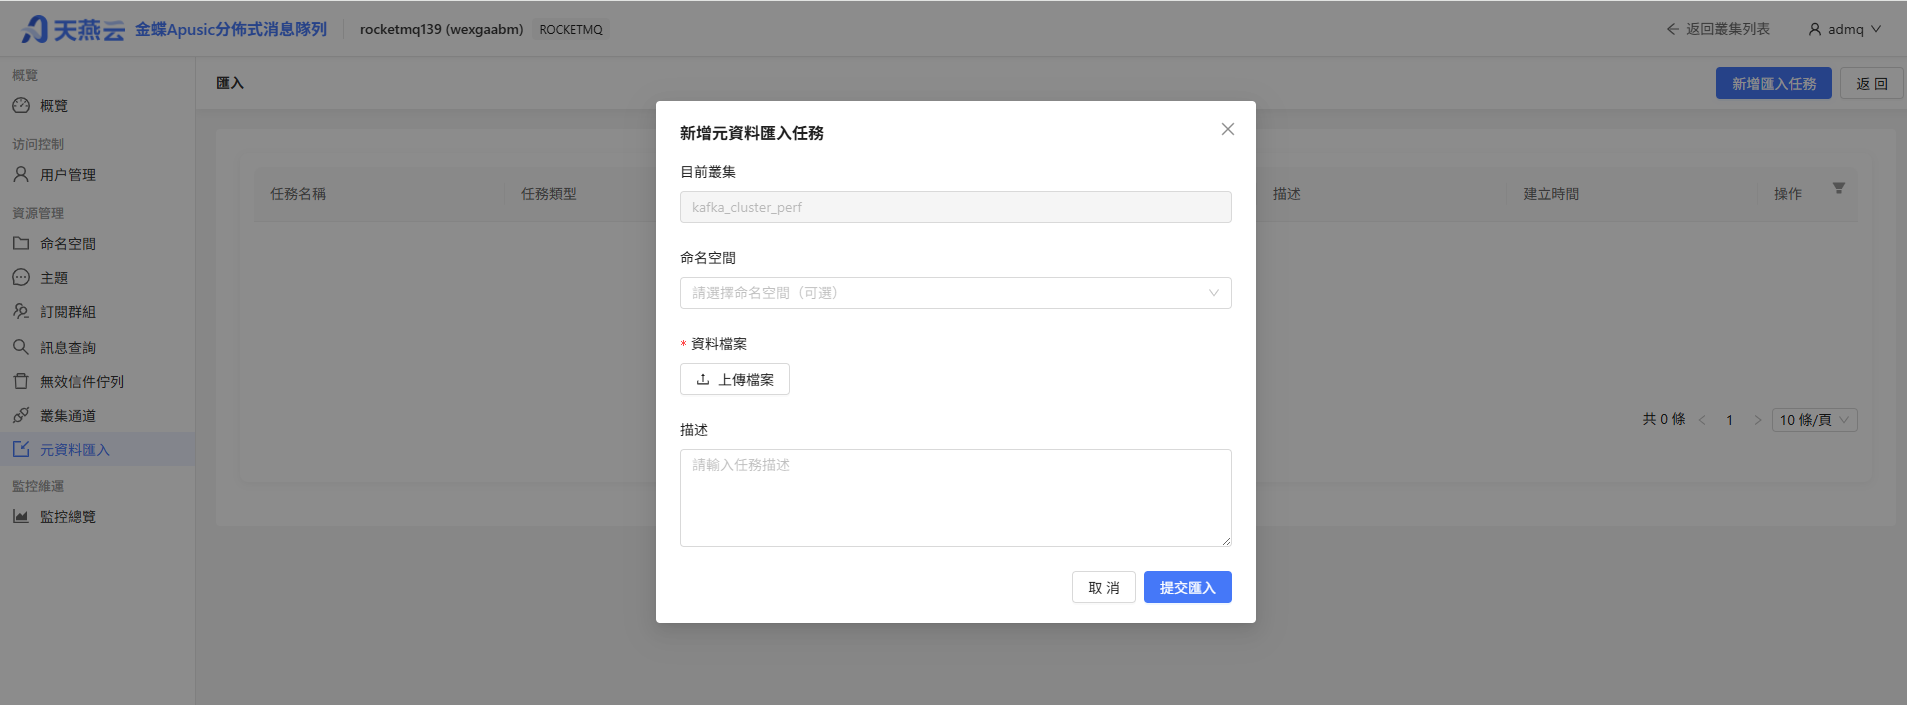This screenshot has height=705, width=1907.
Task: Open 用户管理 in the sidebar
Action: click(97, 175)
